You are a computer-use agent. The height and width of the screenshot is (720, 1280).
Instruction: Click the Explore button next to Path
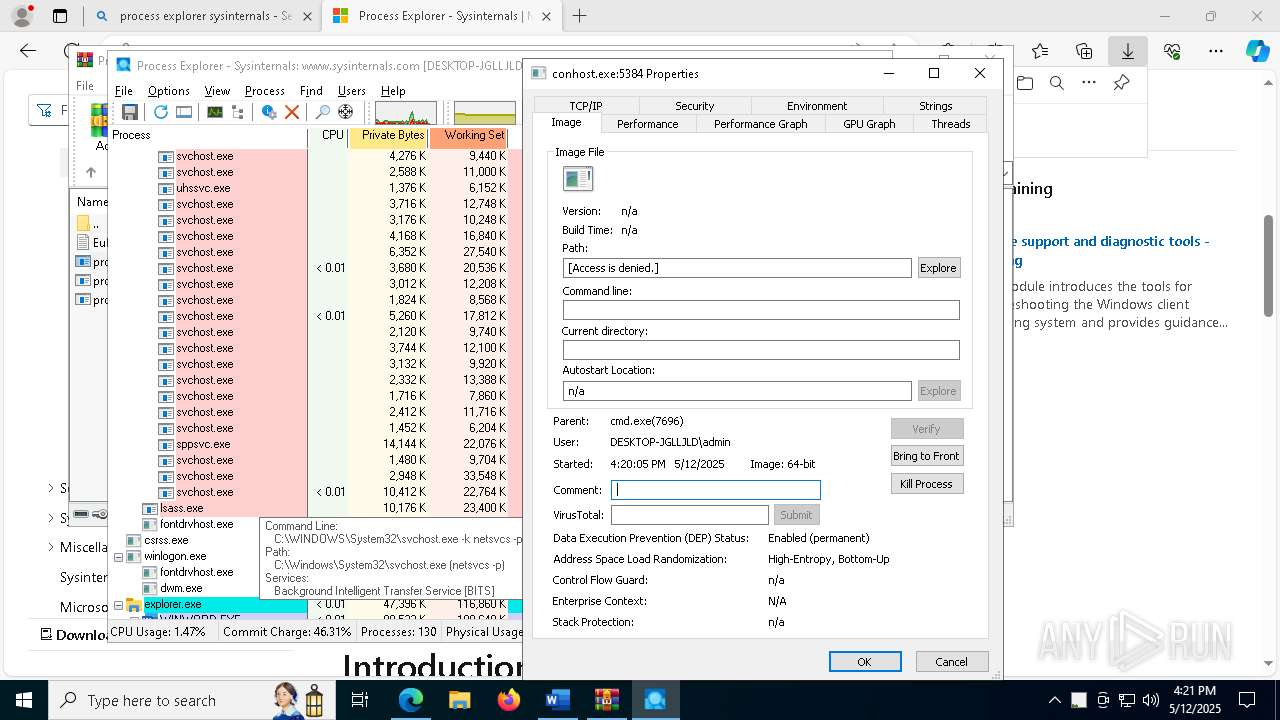tap(938, 268)
